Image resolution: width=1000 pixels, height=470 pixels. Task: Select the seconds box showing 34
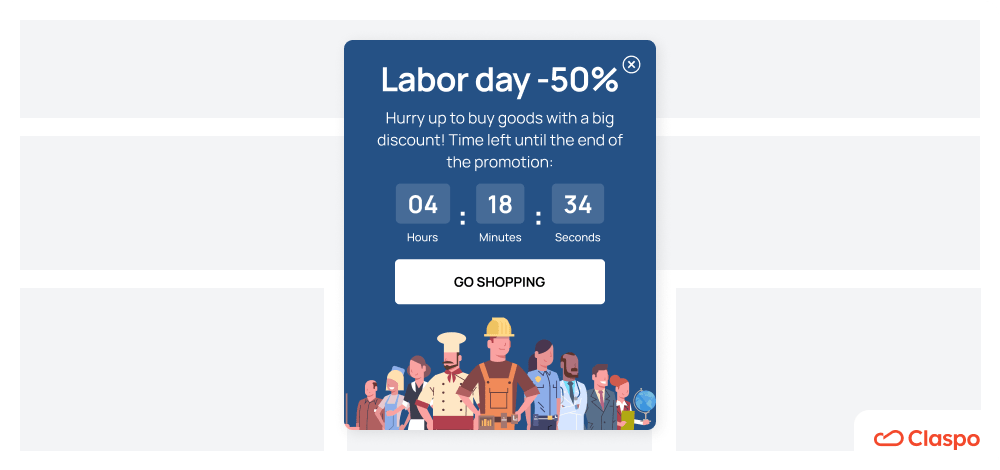(x=578, y=204)
